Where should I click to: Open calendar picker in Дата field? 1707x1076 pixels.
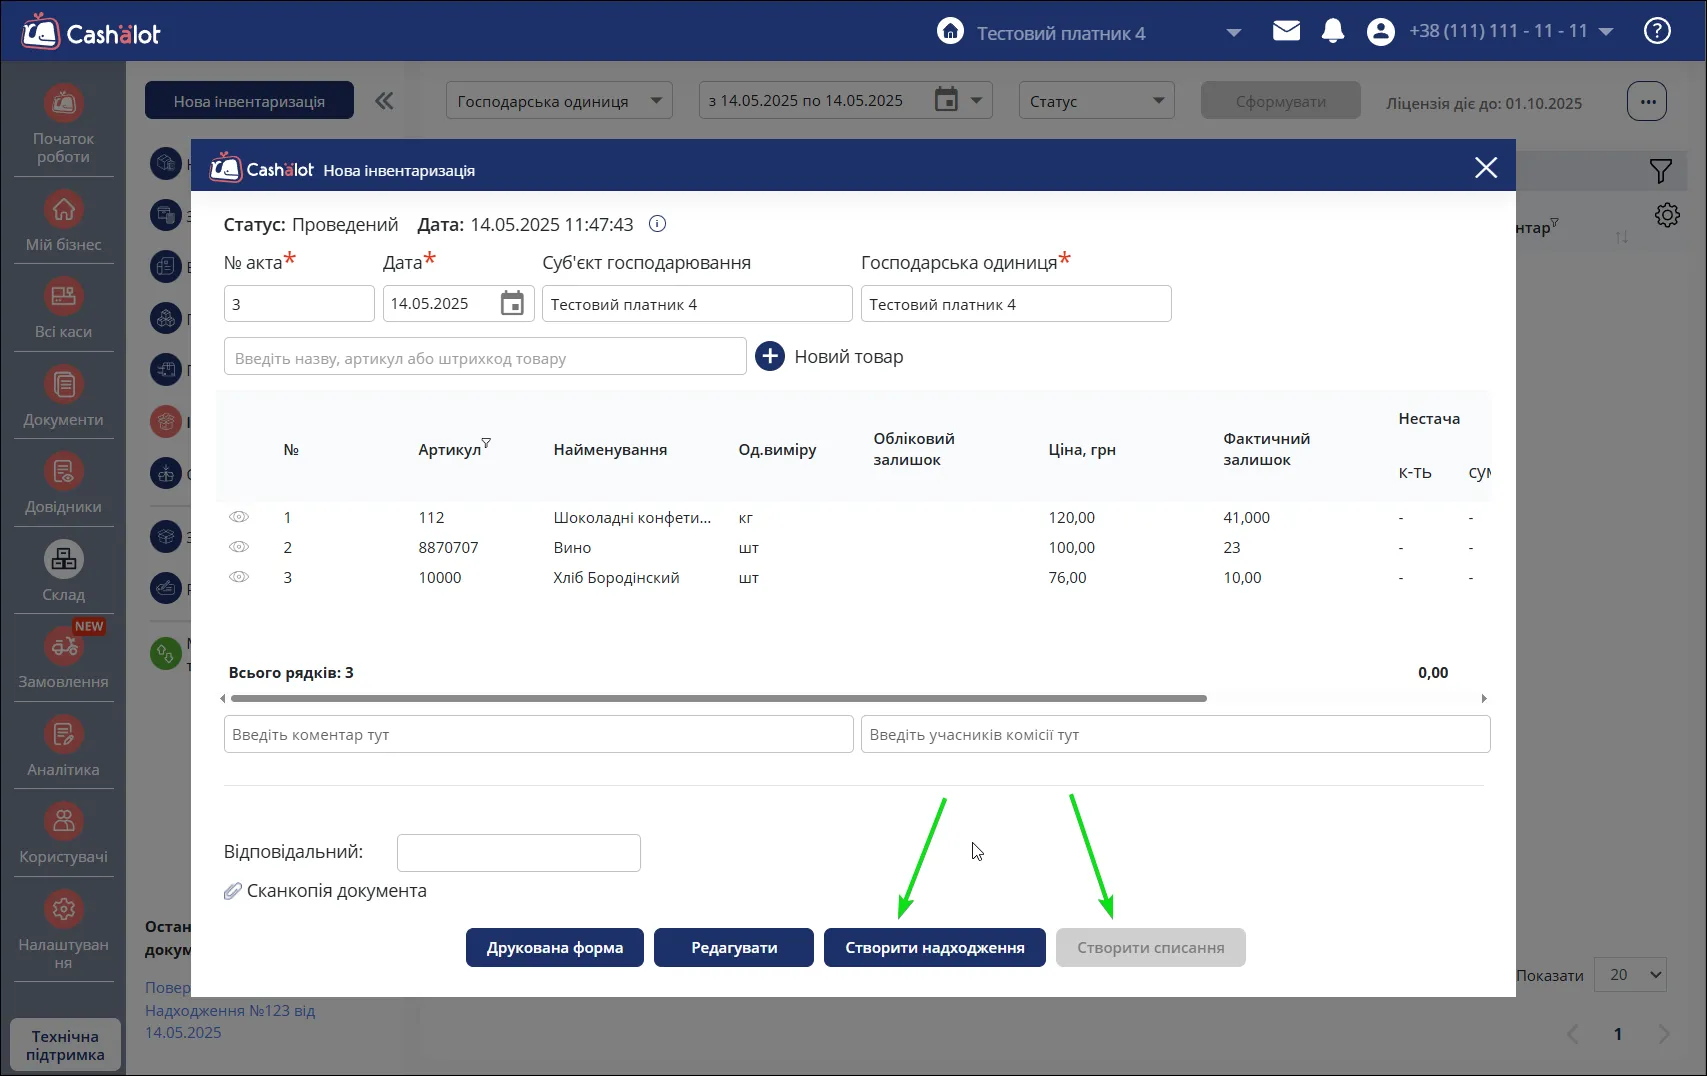pos(512,303)
